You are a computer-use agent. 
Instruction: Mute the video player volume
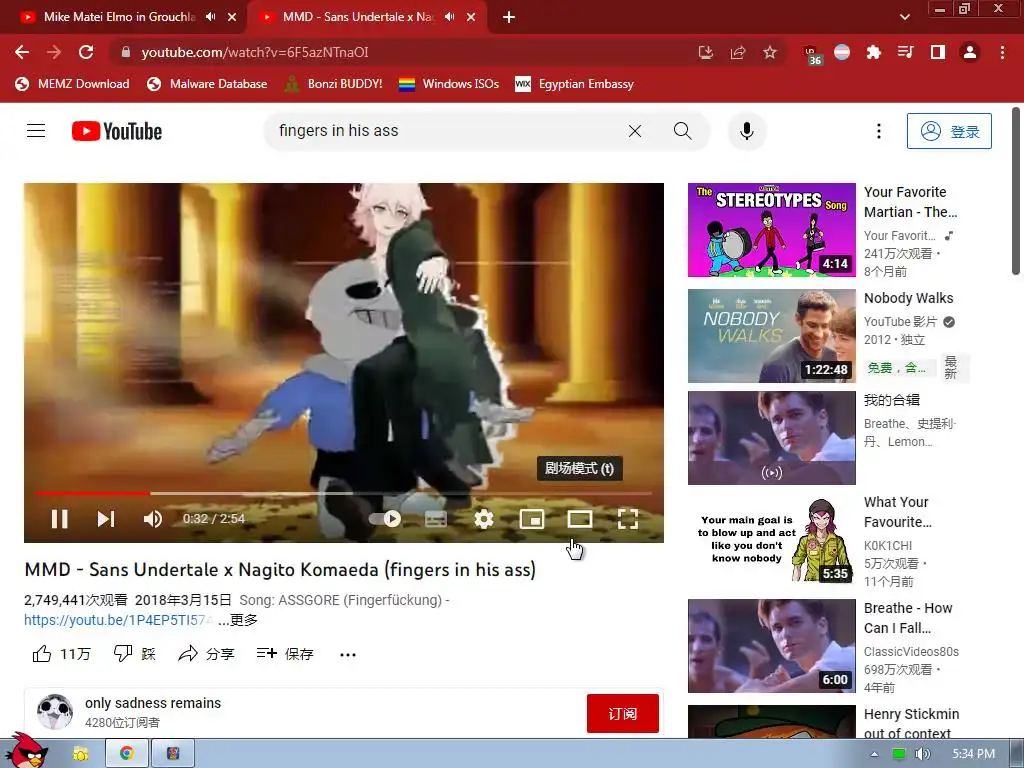coord(152,519)
